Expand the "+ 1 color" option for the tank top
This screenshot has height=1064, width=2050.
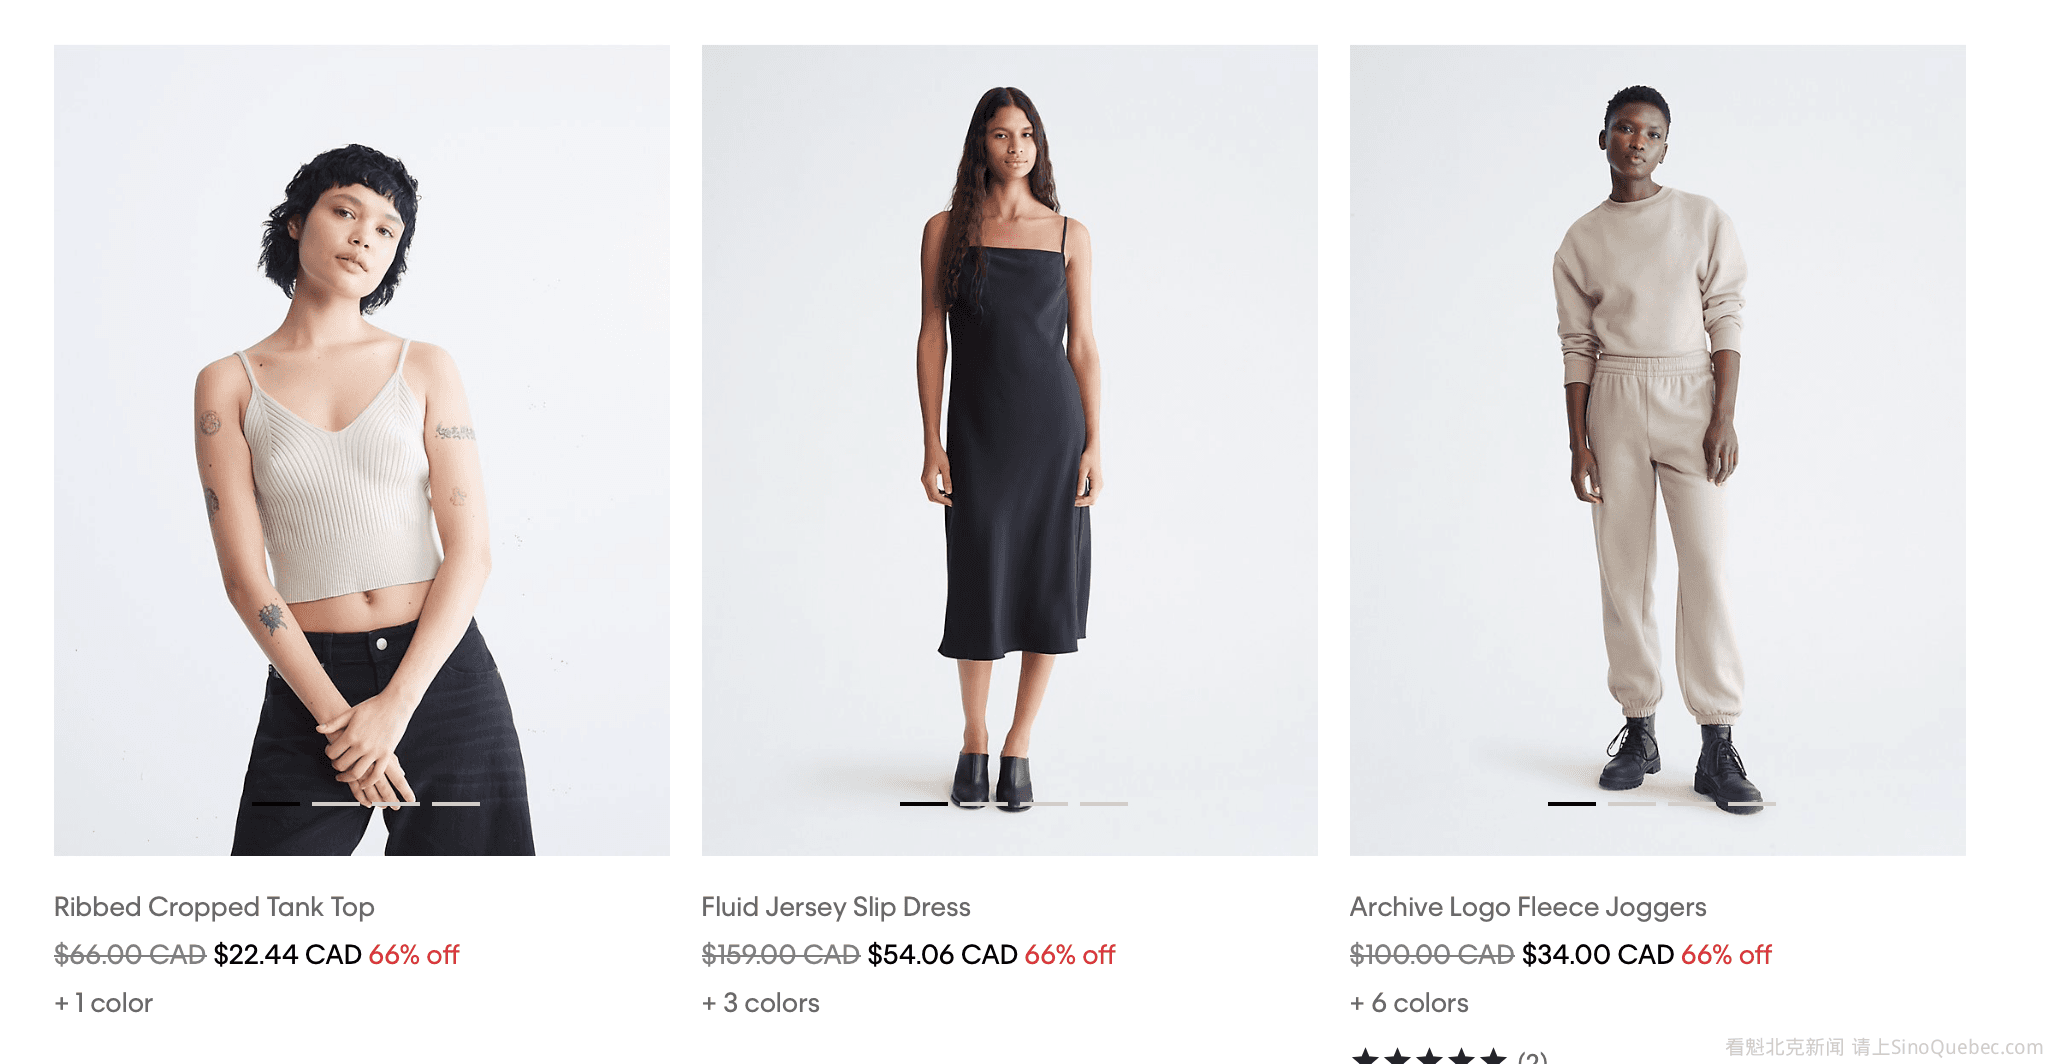104,1003
